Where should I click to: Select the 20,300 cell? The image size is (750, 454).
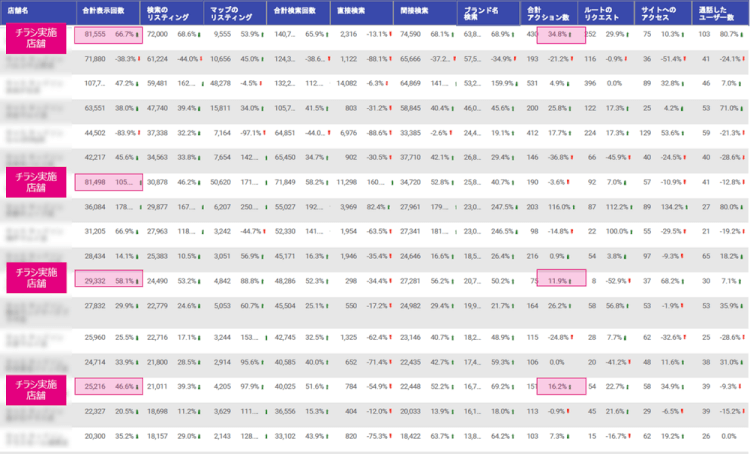pos(95,436)
